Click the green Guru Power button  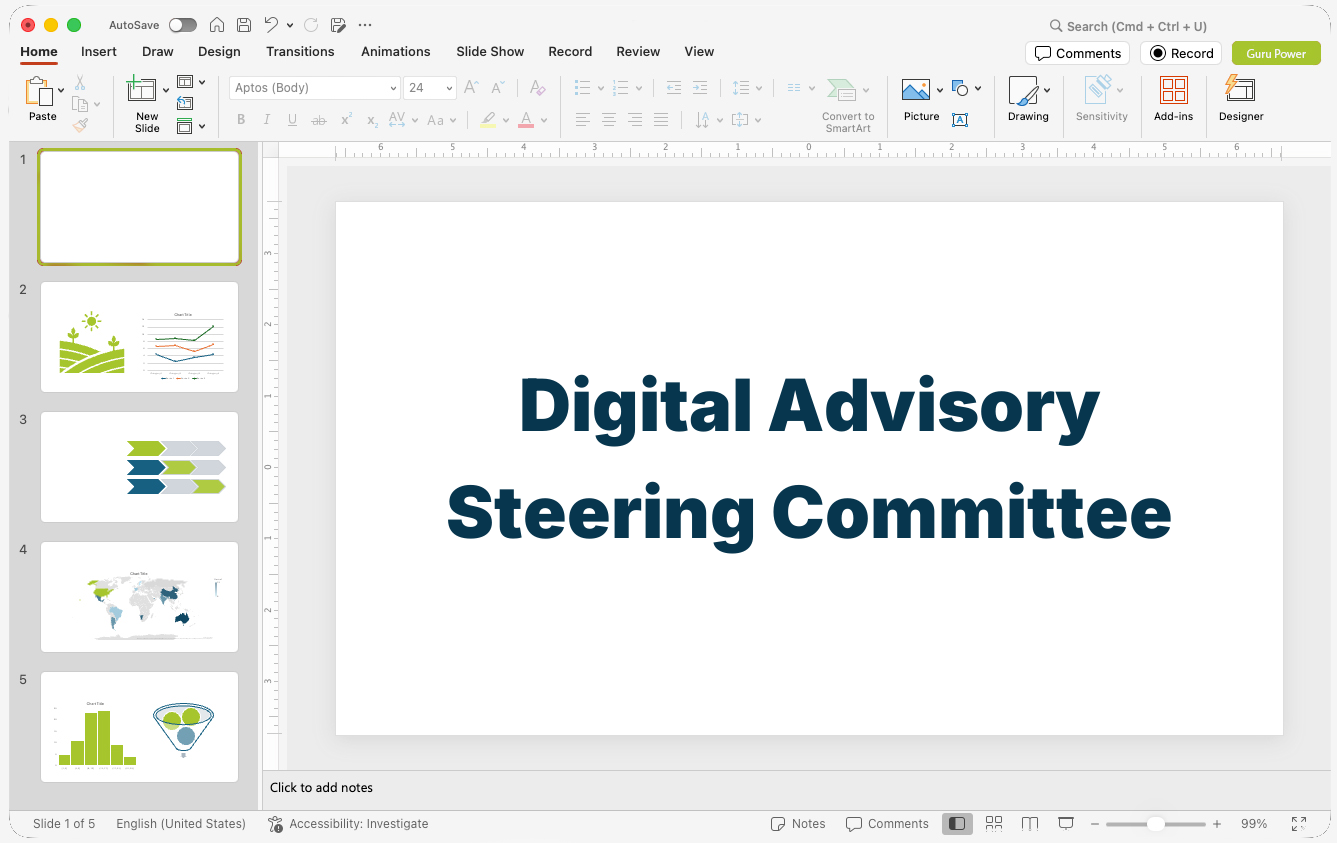tap(1276, 53)
